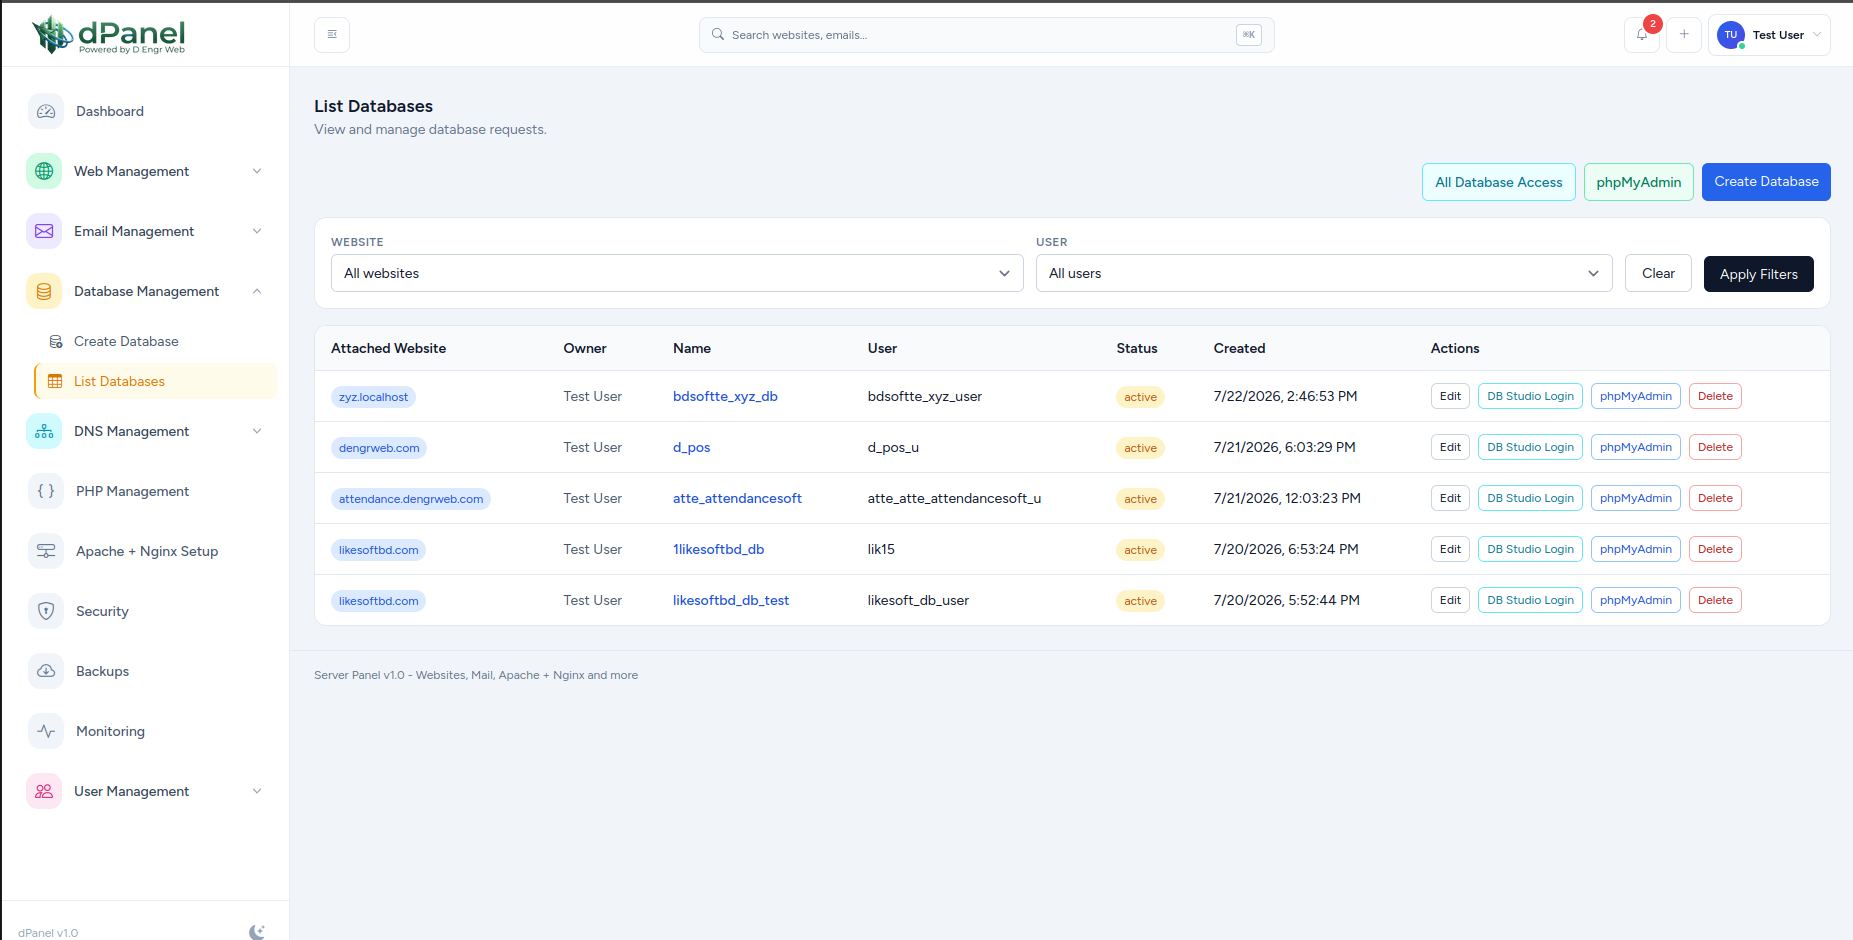This screenshot has height=940, width=1853.
Task: Edit the likesoftbd_db_test database
Action: click(x=1450, y=600)
